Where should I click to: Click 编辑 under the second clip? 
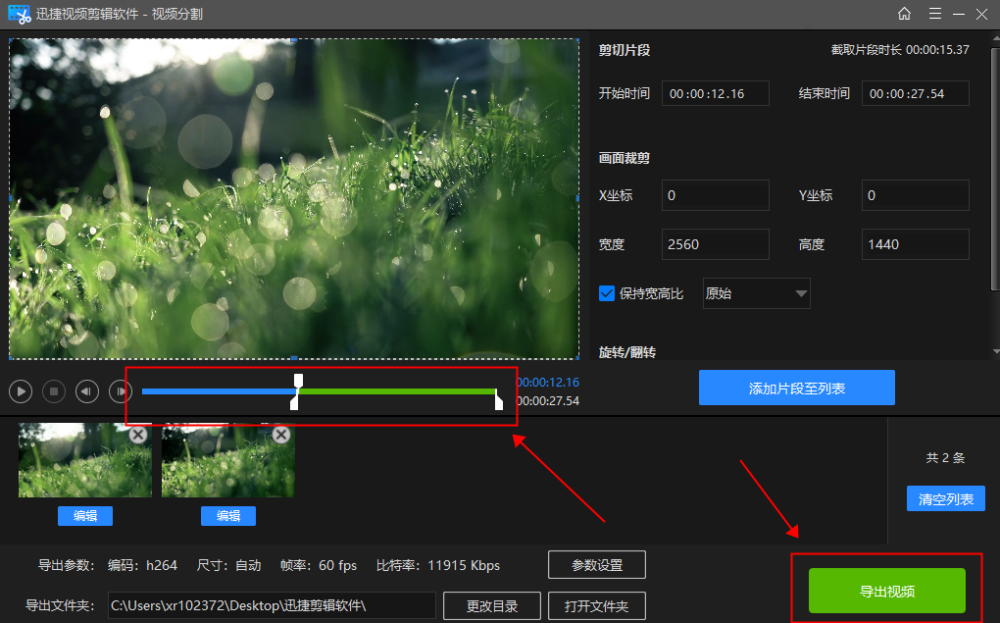(x=228, y=516)
